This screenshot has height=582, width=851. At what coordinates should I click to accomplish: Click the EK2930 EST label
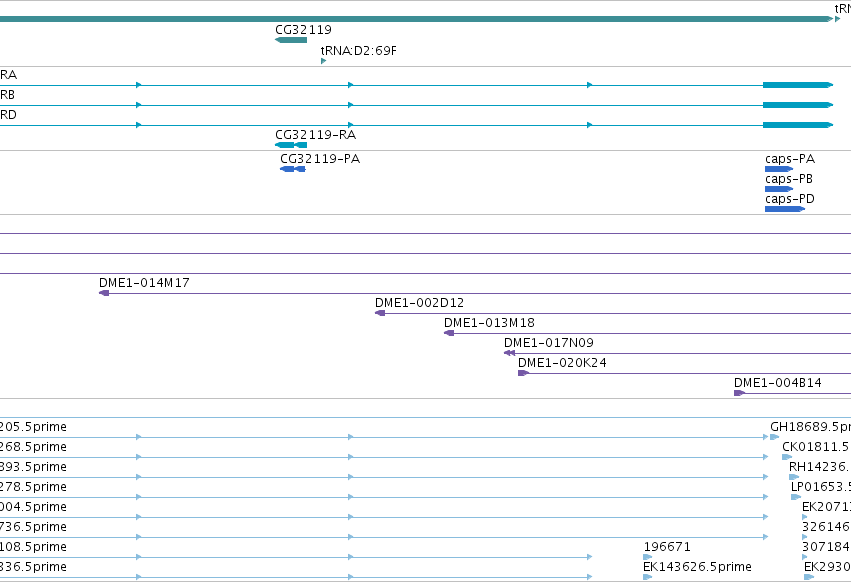point(827,567)
